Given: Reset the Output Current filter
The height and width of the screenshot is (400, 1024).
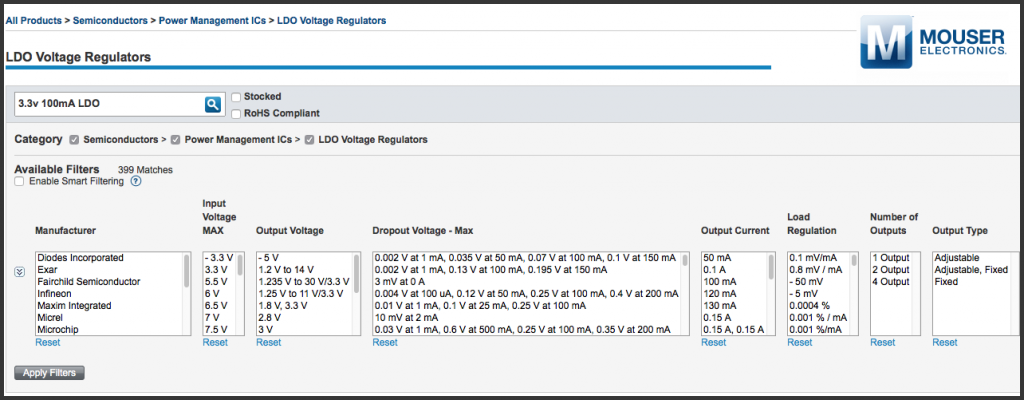Looking at the screenshot, I should coord(713,342).
